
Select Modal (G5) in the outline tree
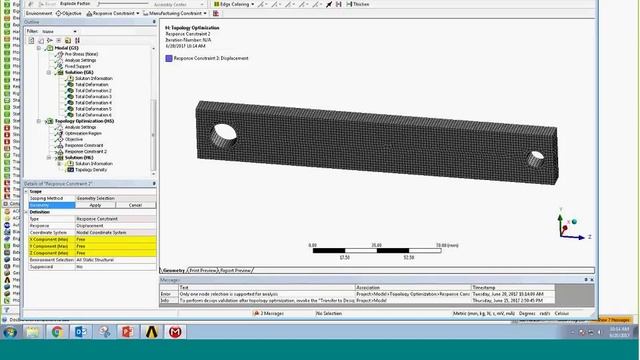coord(66,48)
